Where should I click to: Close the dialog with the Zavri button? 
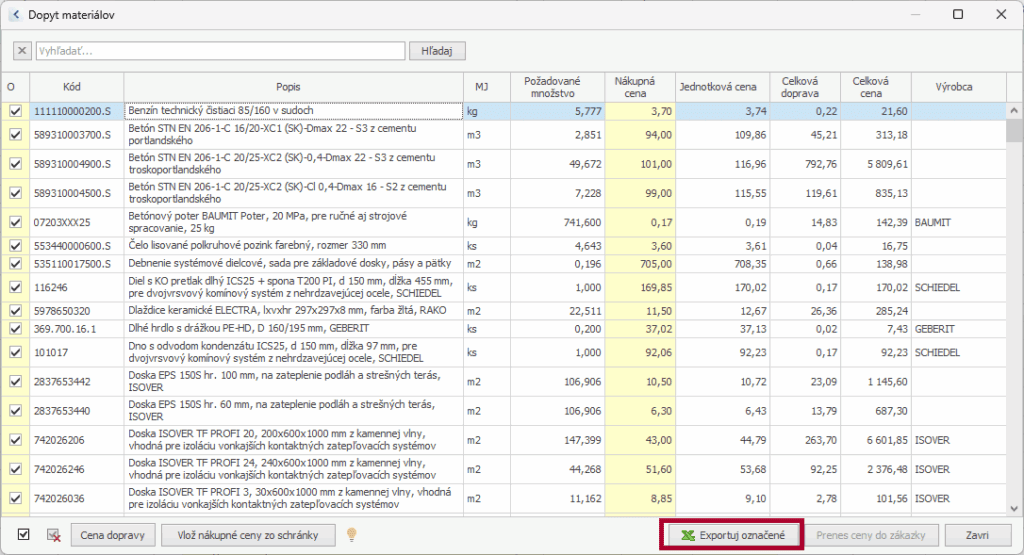click(977, 535)
